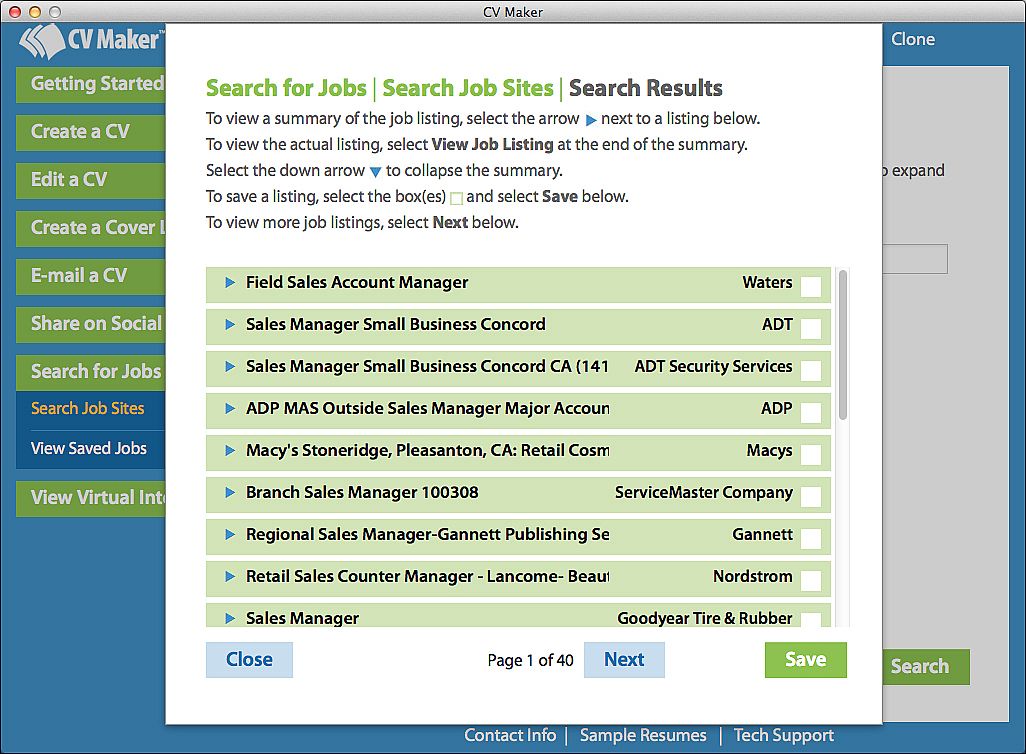The image size is (1026, 754).
Task: Click the Close button
Action: 249,660
